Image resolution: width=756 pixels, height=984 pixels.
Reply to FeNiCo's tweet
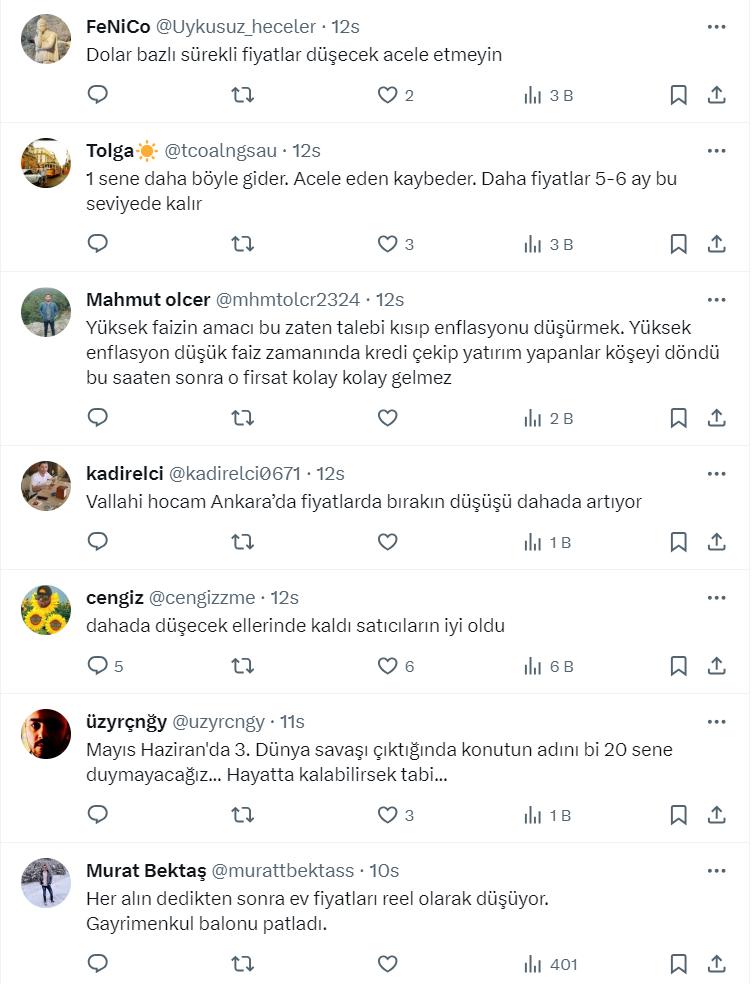coord(98,95)
